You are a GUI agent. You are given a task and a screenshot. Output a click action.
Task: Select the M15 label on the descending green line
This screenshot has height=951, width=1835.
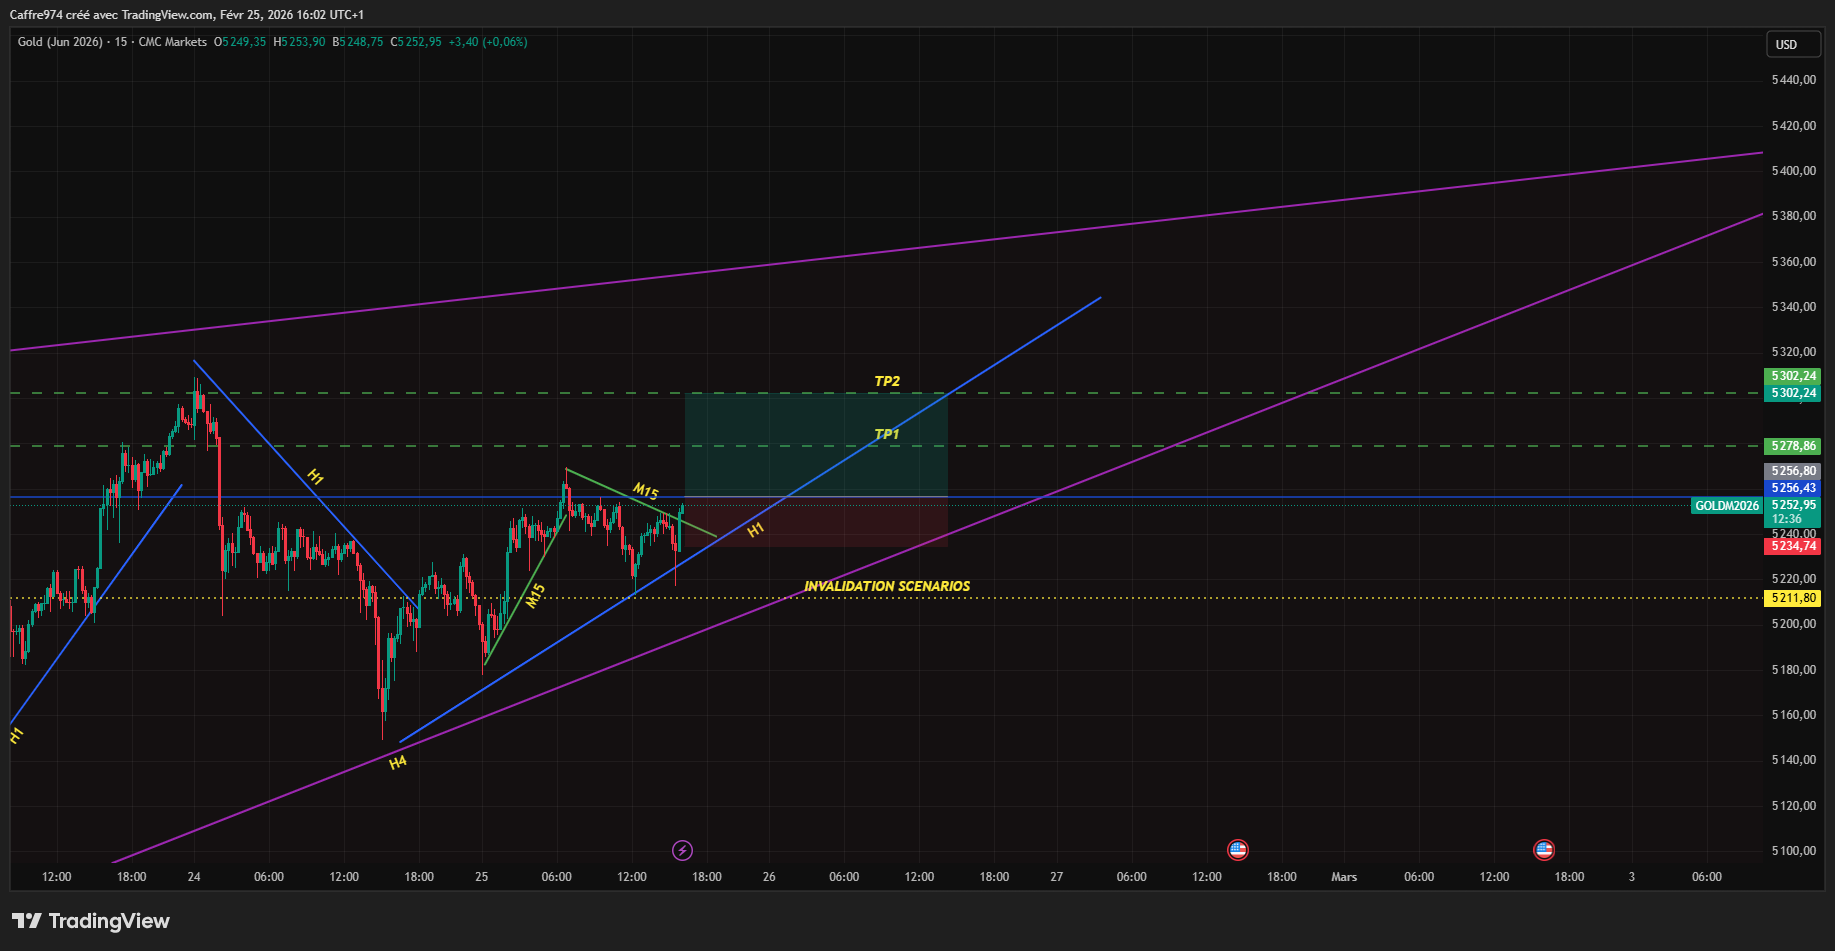coord(646,491)
